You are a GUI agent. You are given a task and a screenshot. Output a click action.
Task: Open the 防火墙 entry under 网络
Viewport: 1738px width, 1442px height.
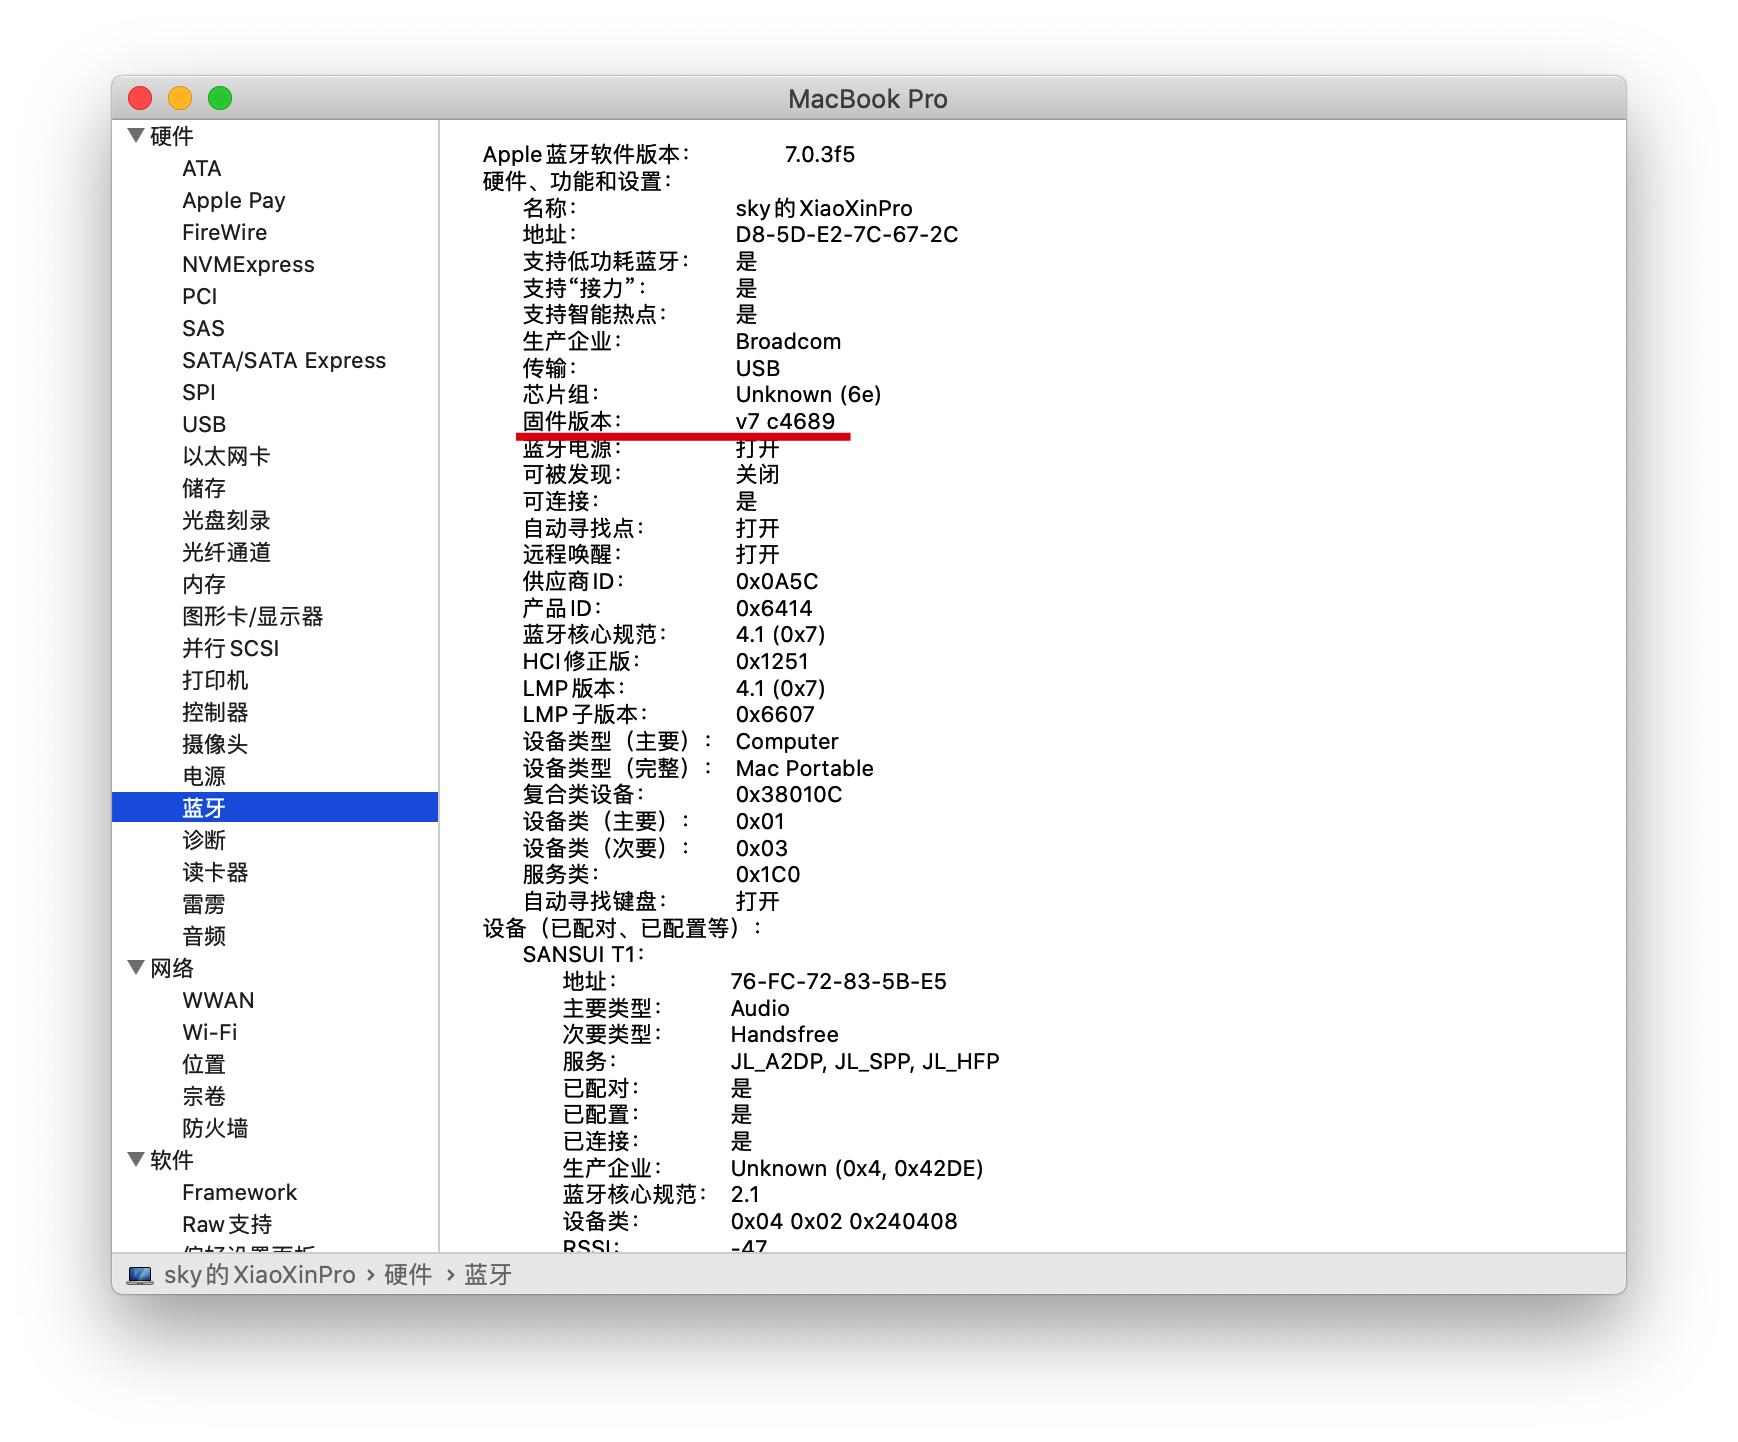pyautogui.click(x=213, y=1127)
